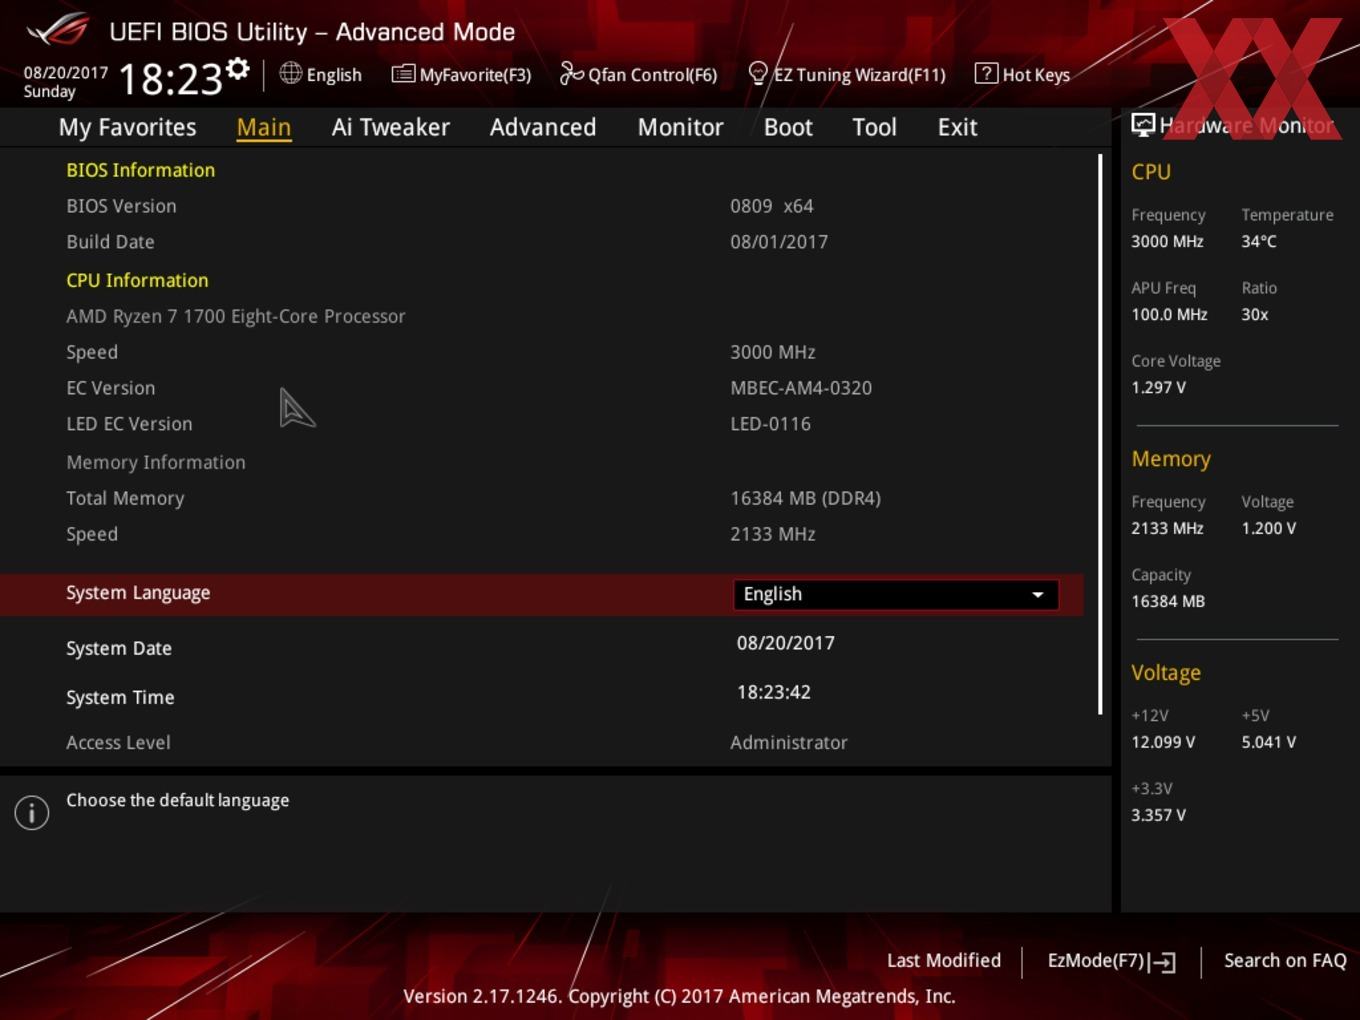Screen dimensions: 1360x1020
Task: Open My Favorites tab
Action: point(127,127)
